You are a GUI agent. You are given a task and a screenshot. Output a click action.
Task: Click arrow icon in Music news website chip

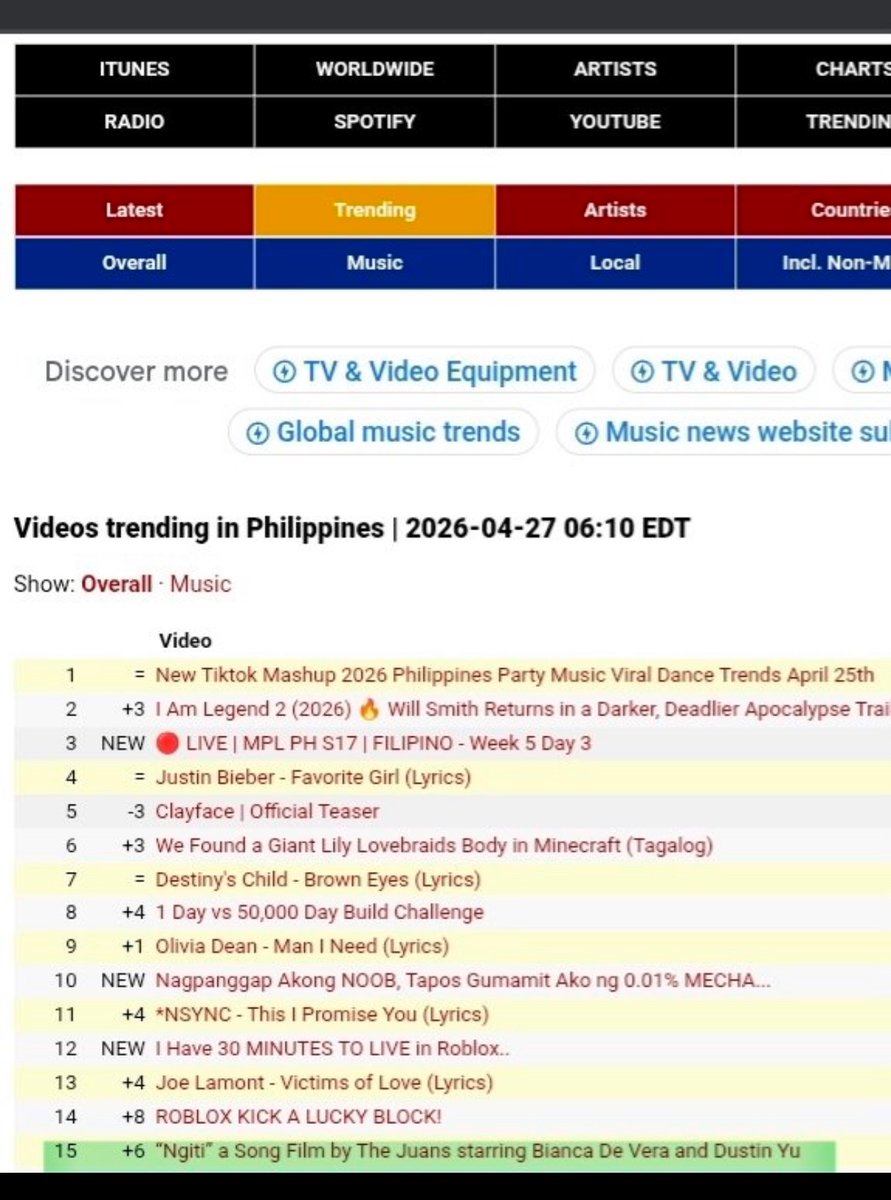(587, 433)
